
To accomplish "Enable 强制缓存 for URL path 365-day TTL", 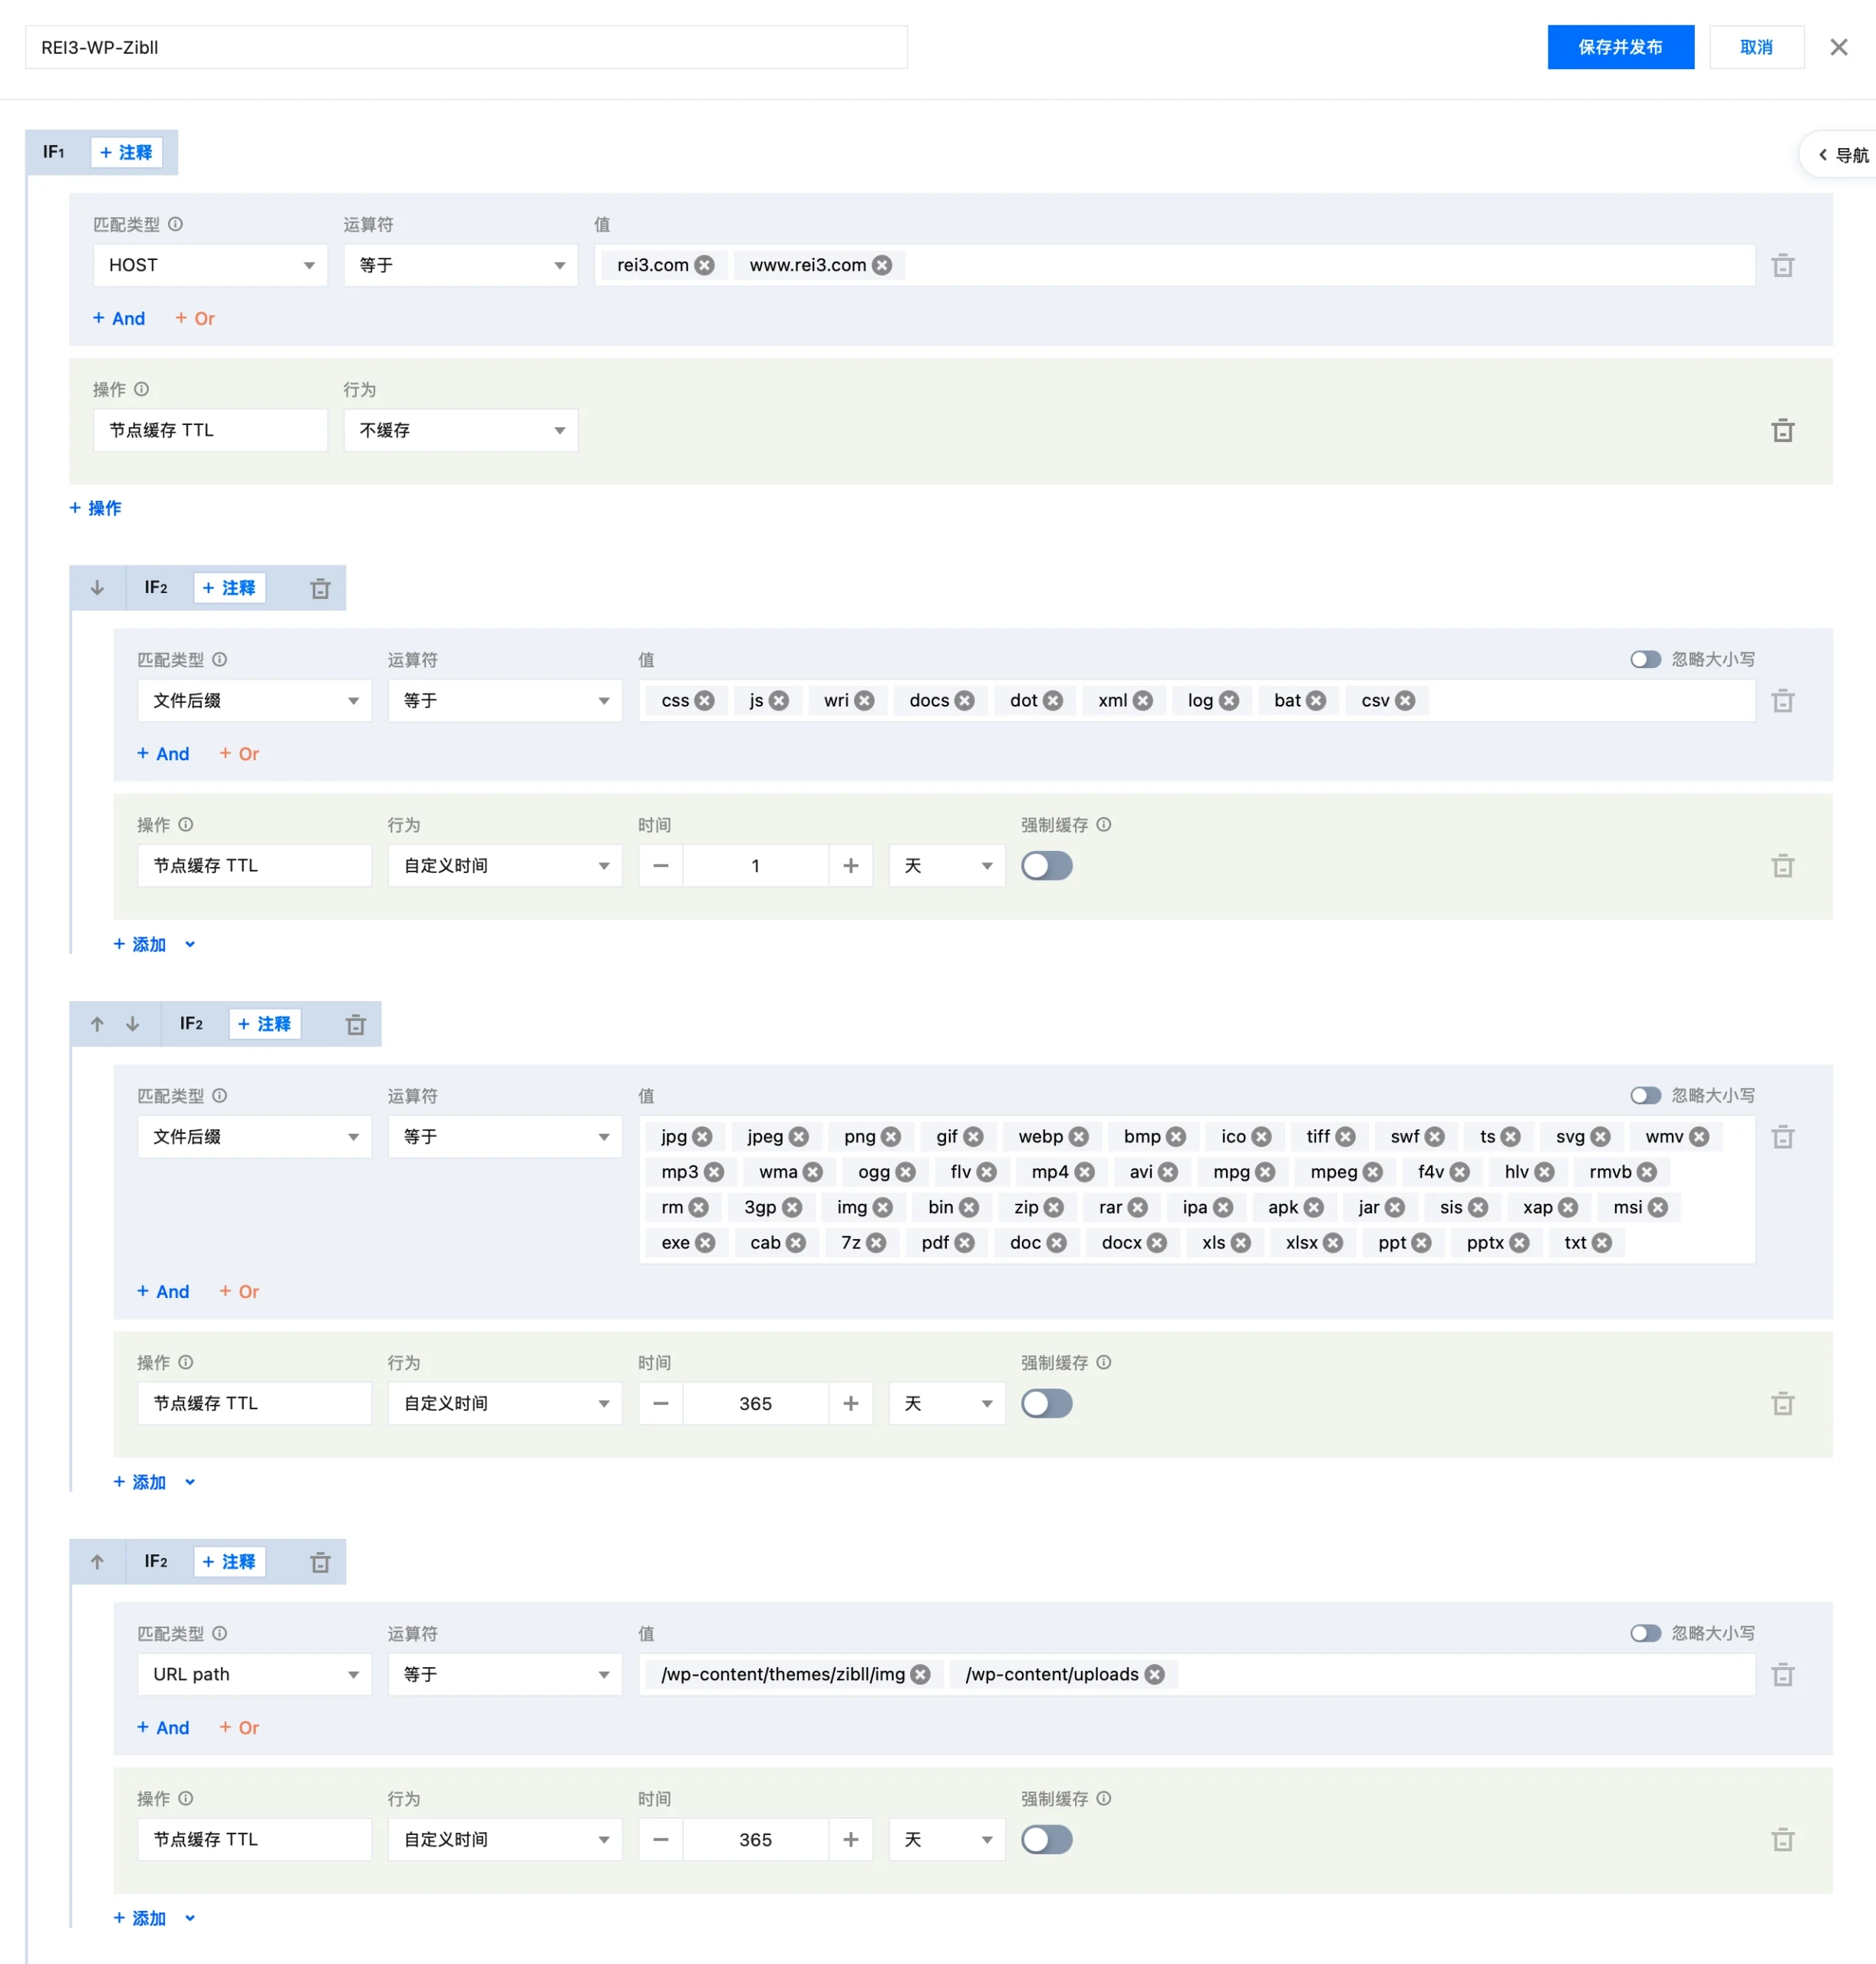I will (x=1047, y=1840).
